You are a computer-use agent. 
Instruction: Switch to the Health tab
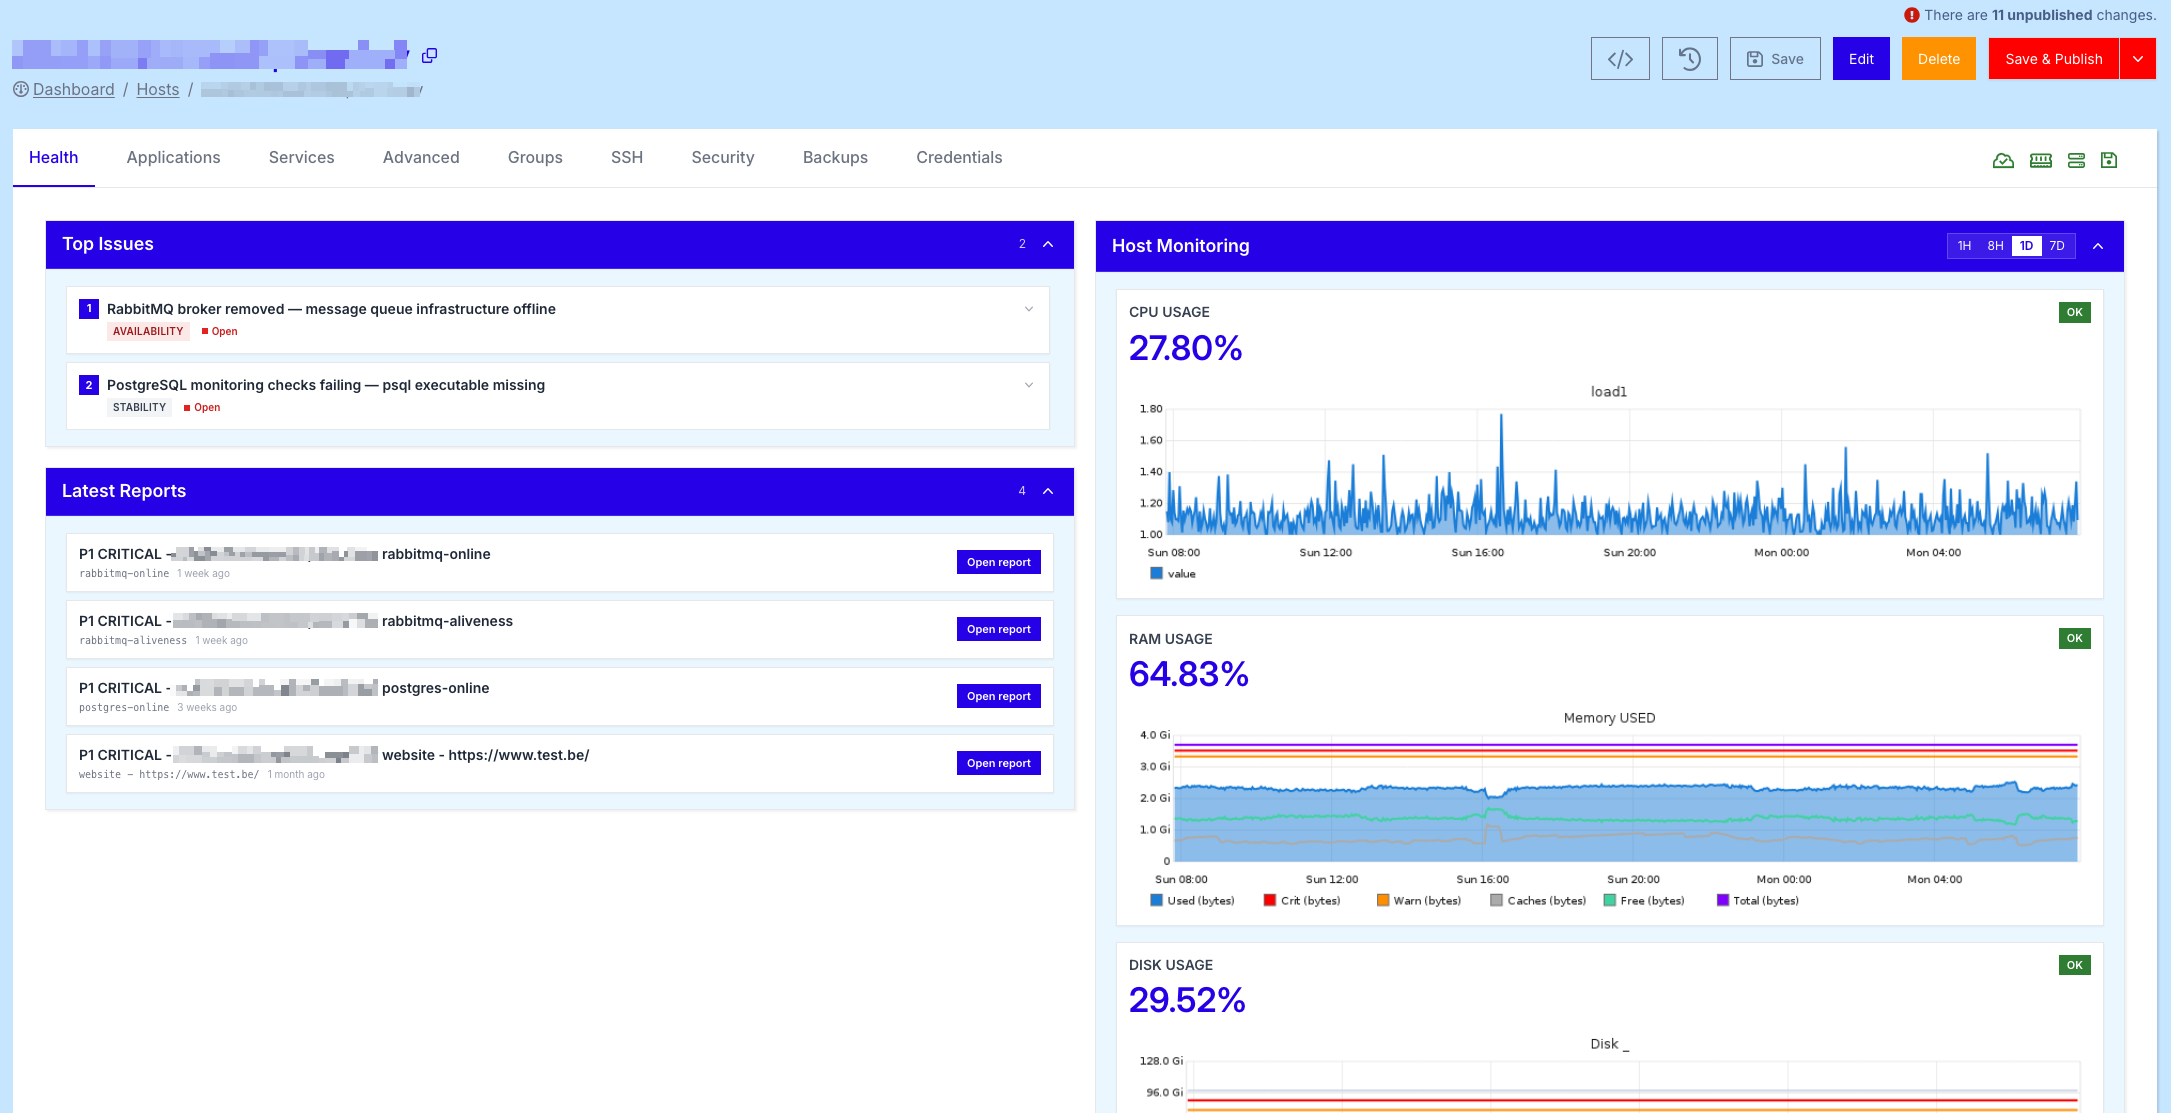point(54,157)
